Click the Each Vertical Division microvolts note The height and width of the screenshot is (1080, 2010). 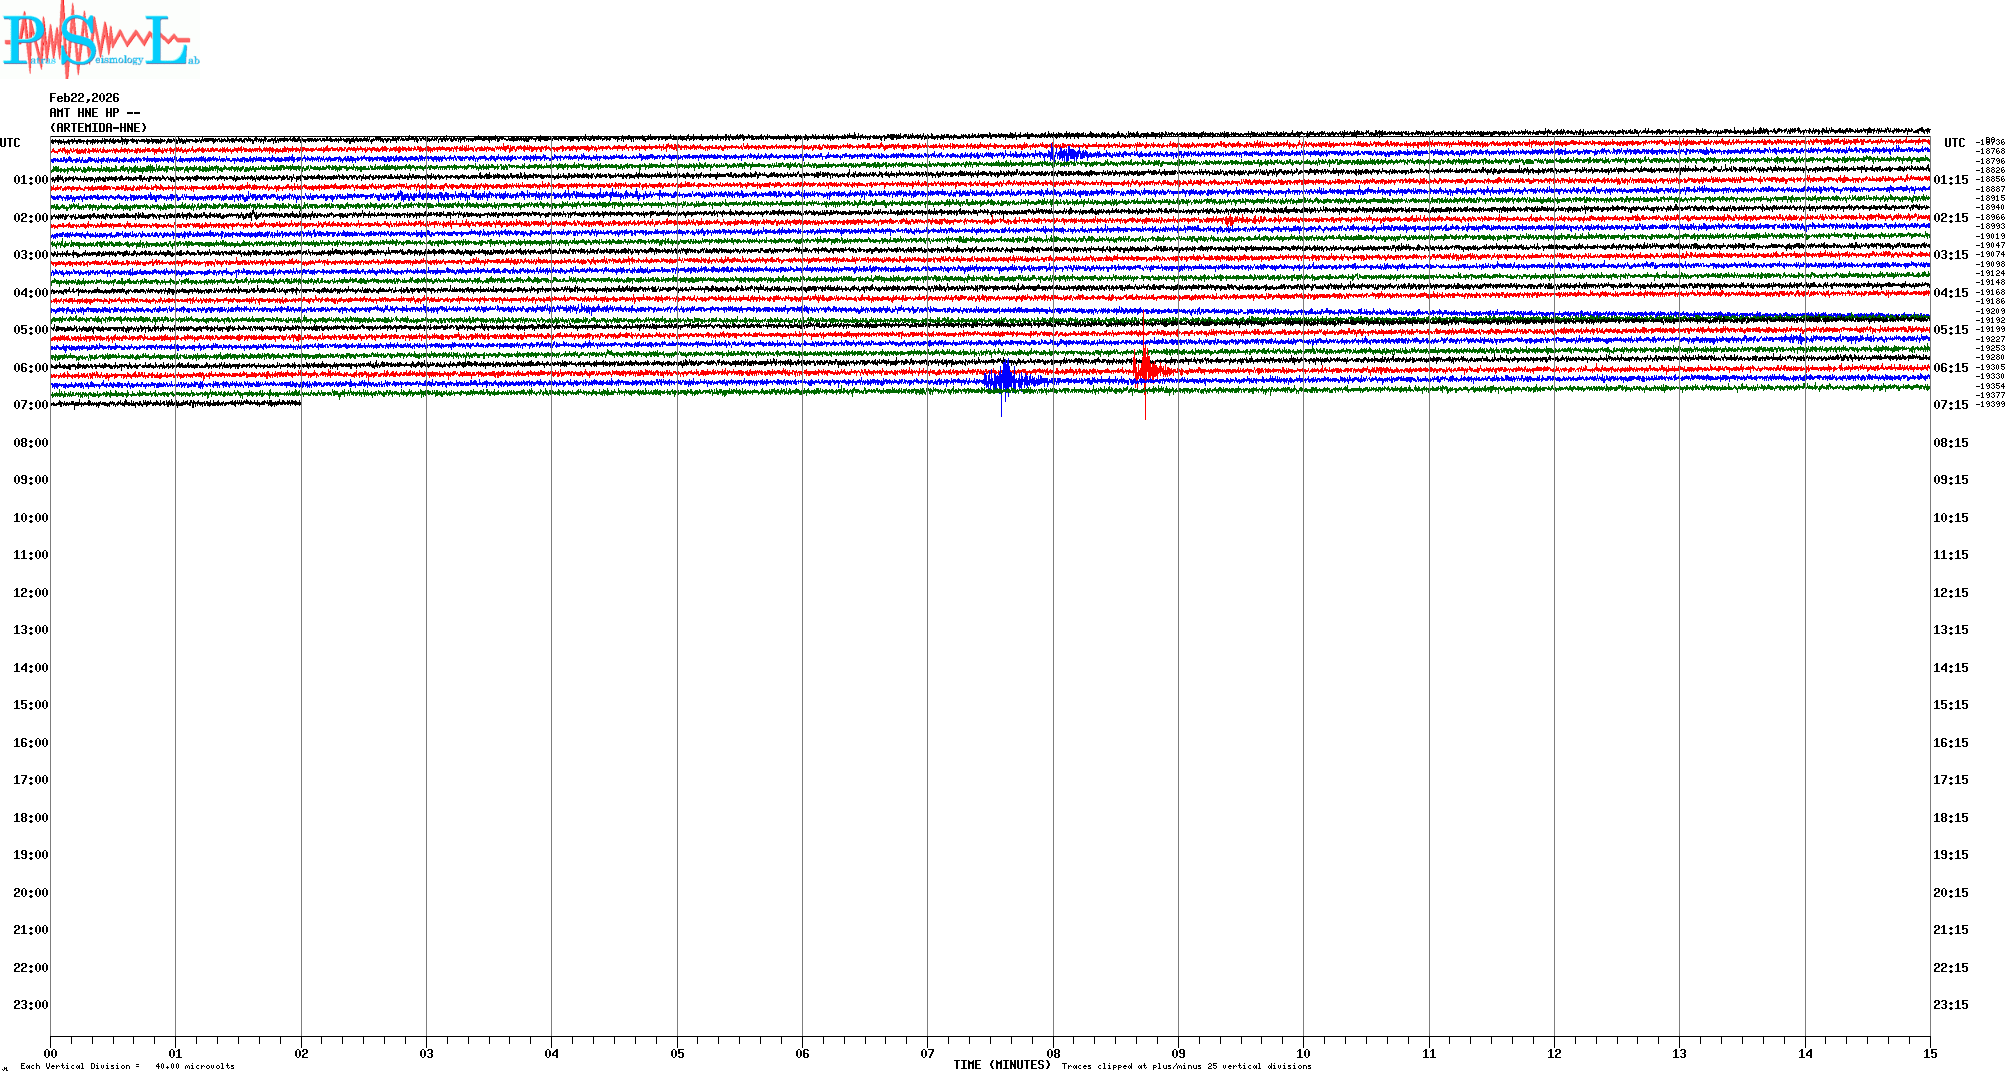127,1066
